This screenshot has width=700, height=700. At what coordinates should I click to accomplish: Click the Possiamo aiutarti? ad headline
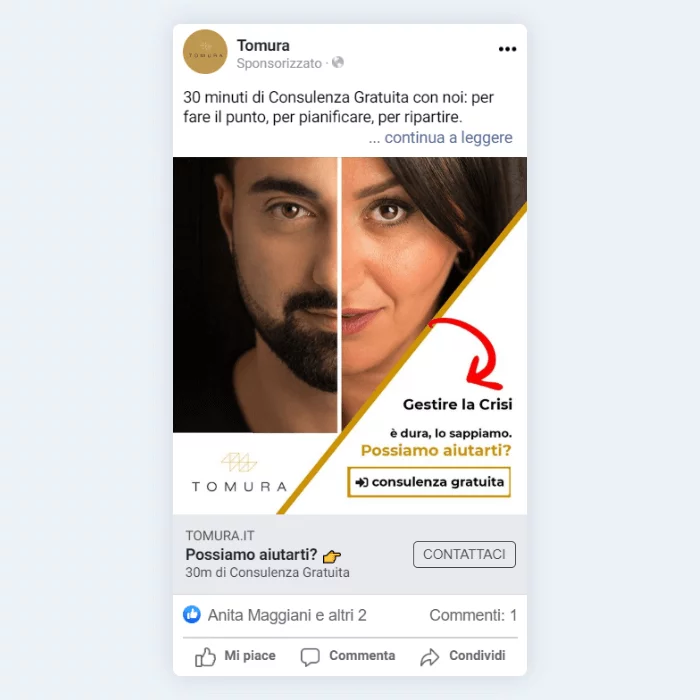[x=251, y=554]
